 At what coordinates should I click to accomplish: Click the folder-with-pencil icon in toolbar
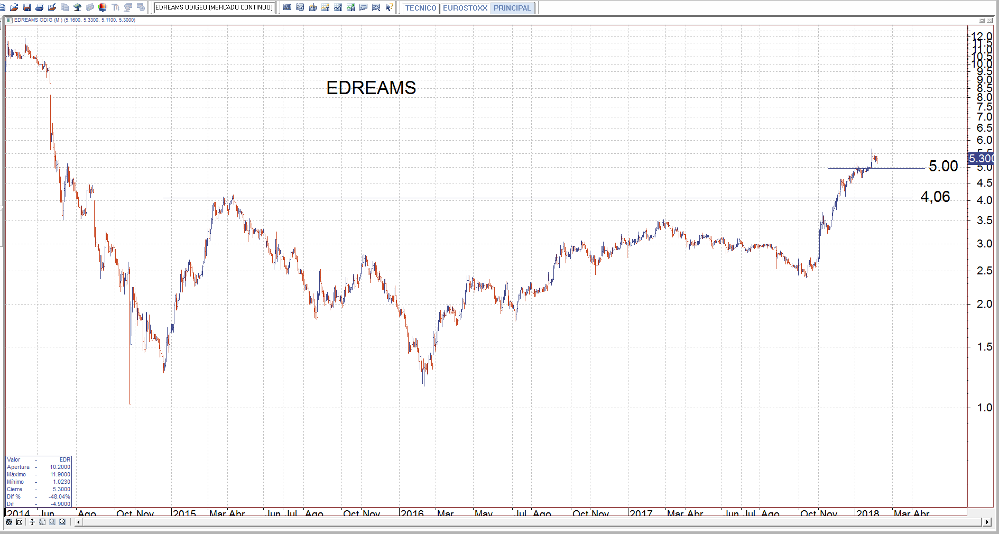(52, 8)
